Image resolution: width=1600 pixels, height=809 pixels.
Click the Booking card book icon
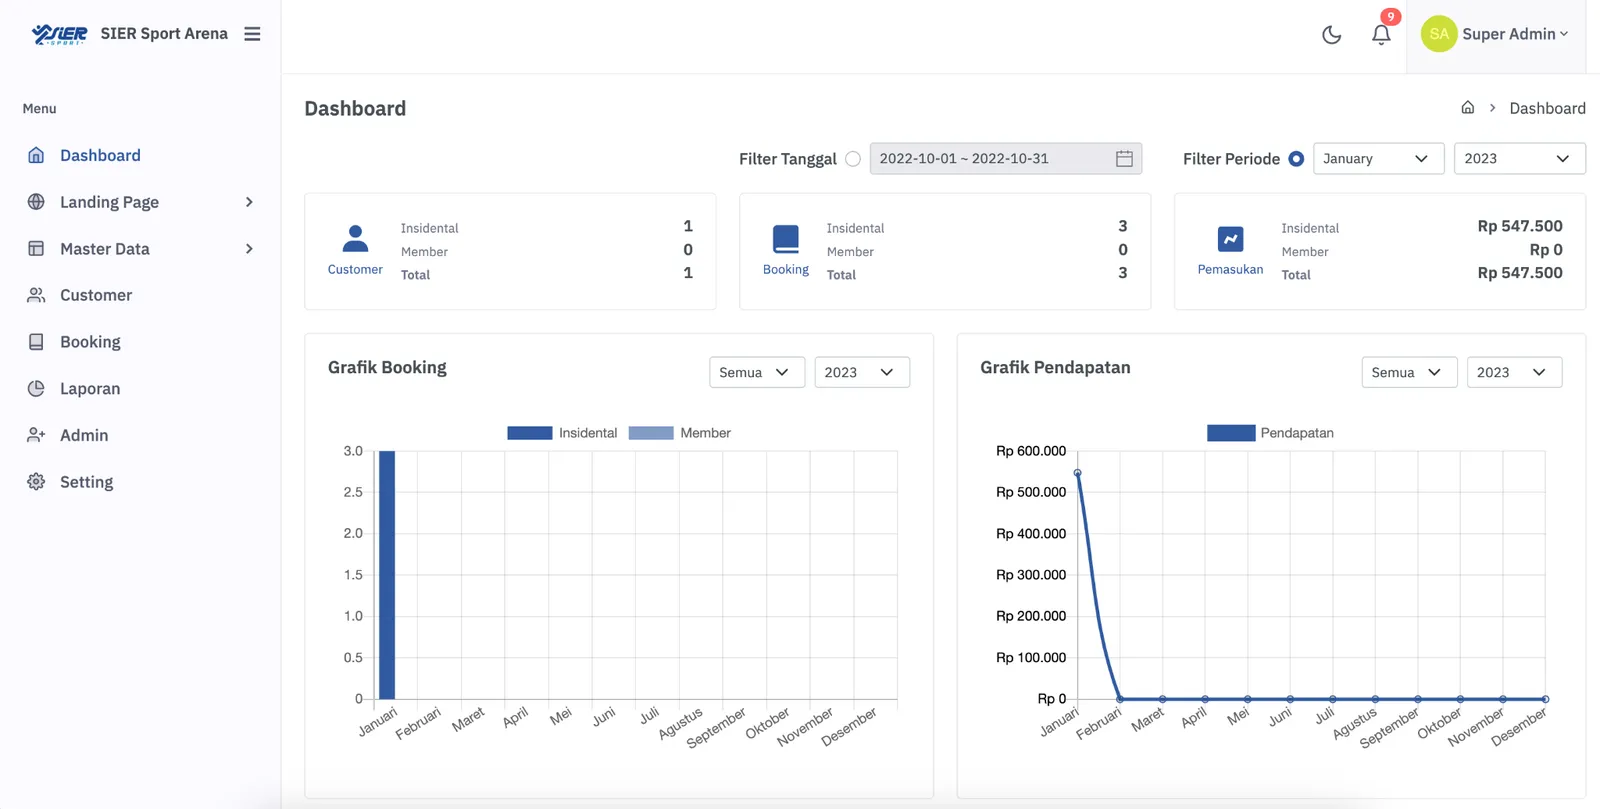tap(786, 239)
